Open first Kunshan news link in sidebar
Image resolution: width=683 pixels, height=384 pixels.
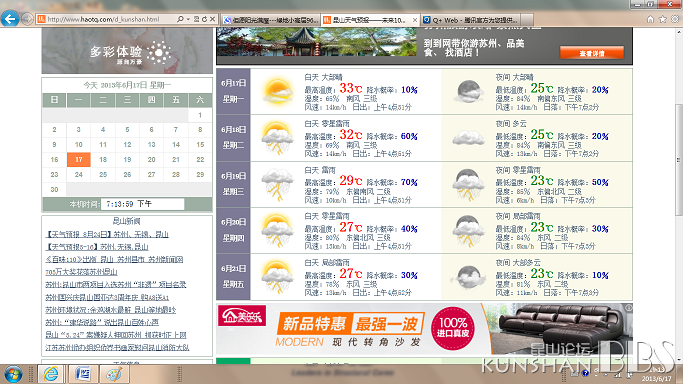[107, 234]
